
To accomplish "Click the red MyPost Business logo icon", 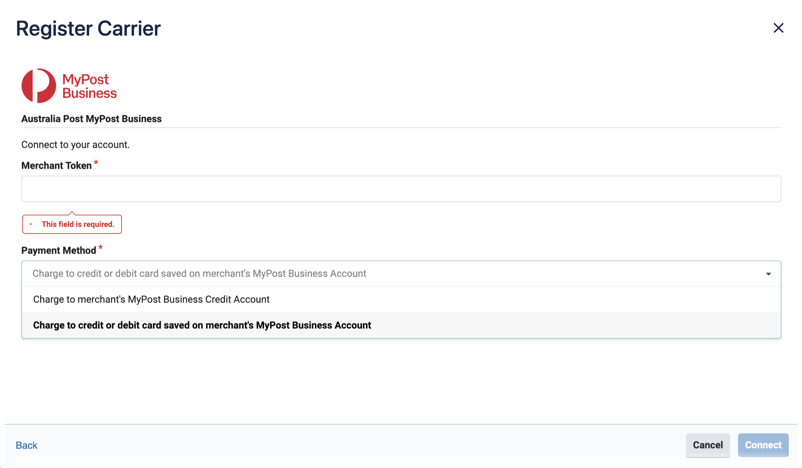I will [39, 86].
